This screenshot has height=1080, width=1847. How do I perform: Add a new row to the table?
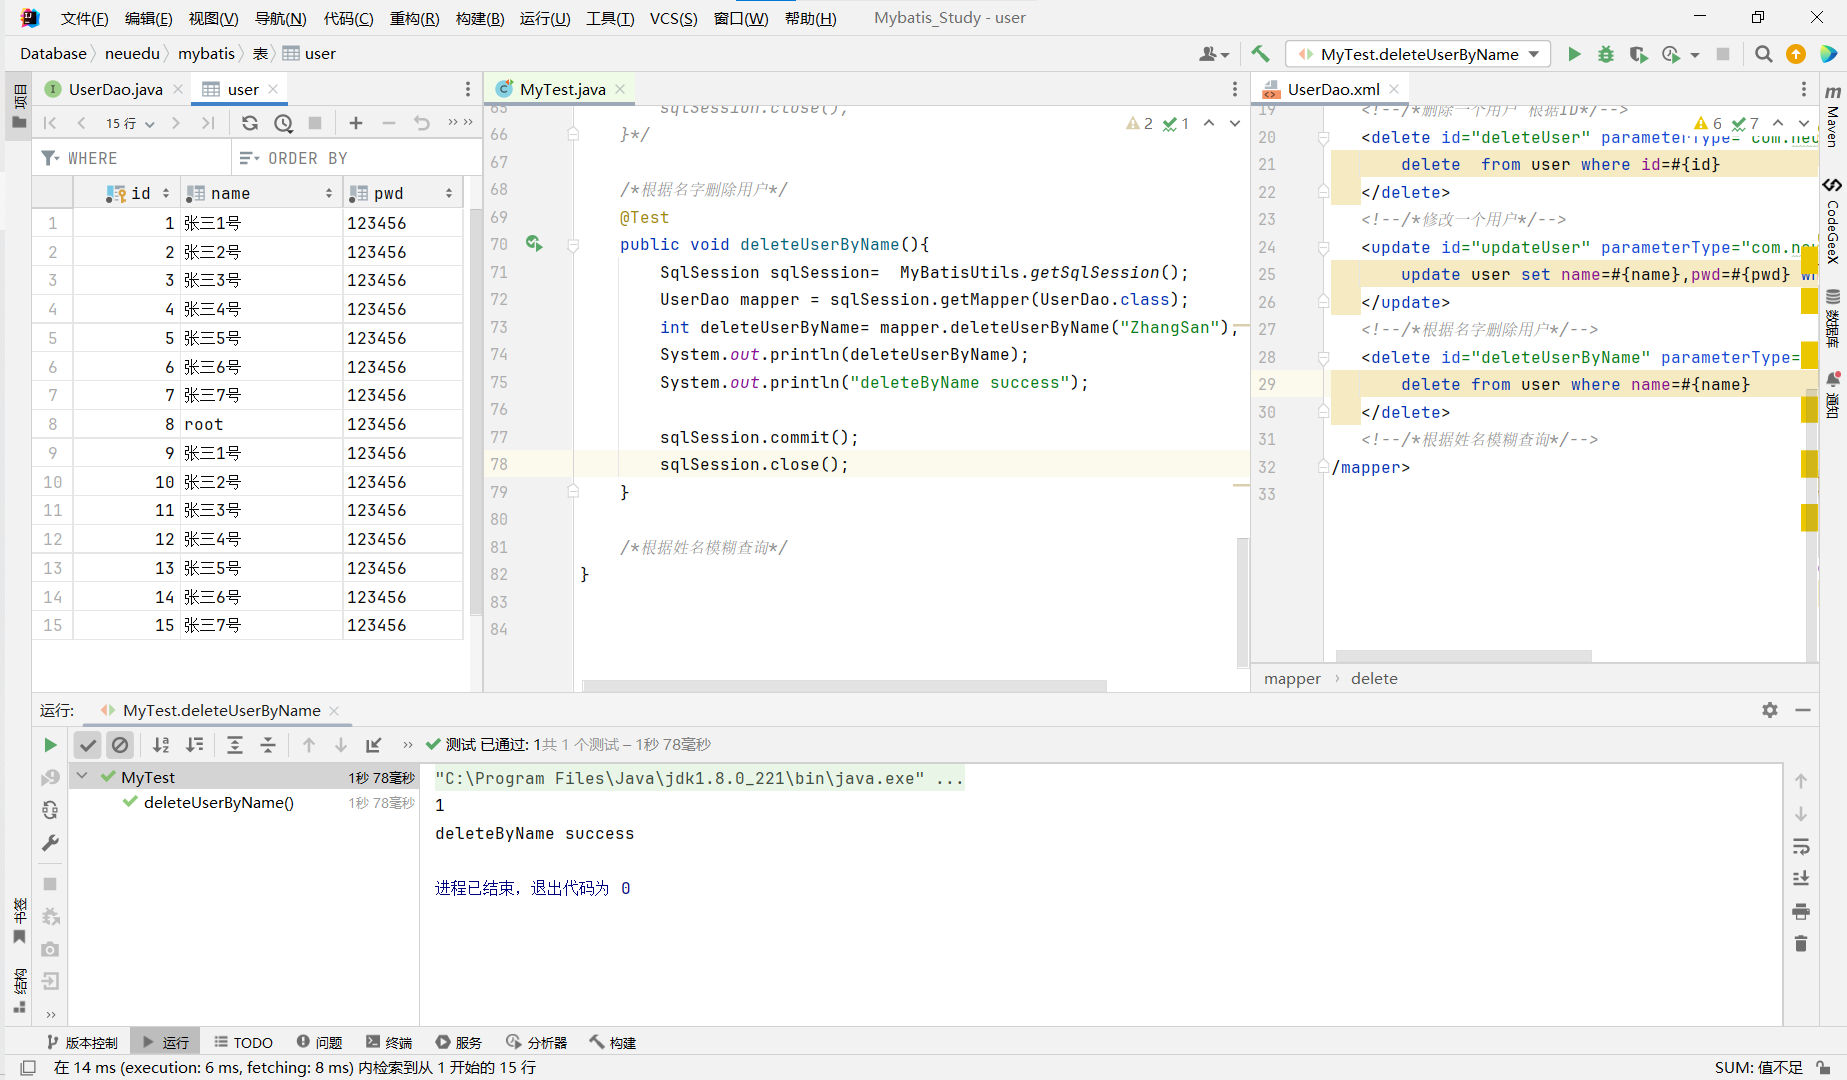point(355,123)
